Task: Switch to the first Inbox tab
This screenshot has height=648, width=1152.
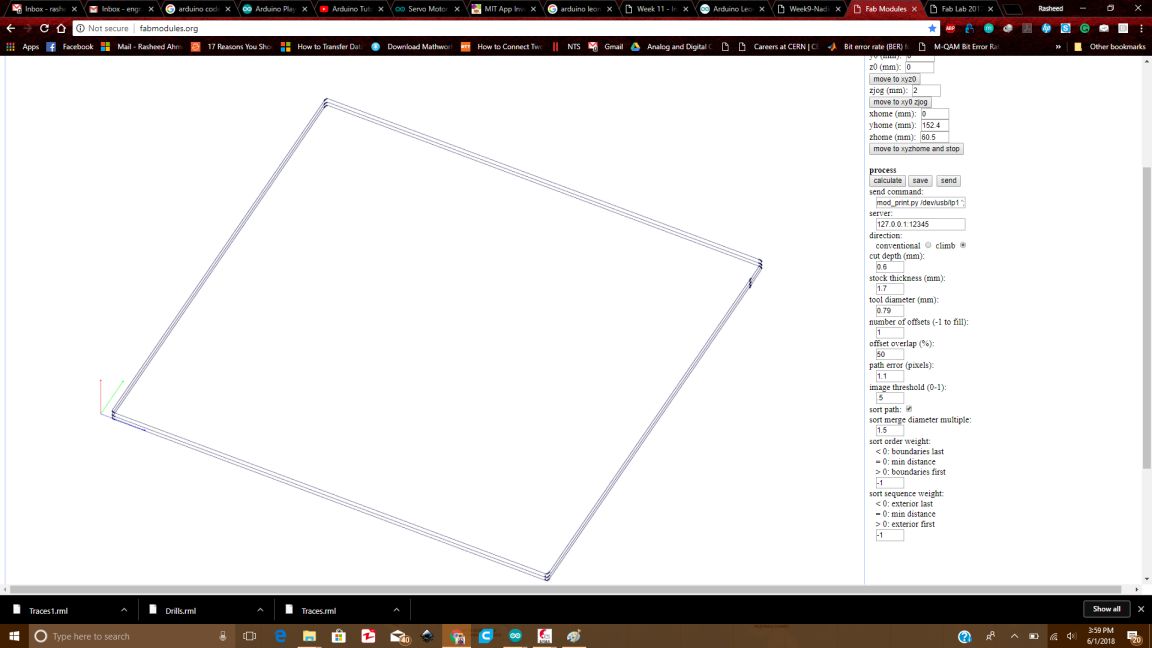Action: pos(43,9)
